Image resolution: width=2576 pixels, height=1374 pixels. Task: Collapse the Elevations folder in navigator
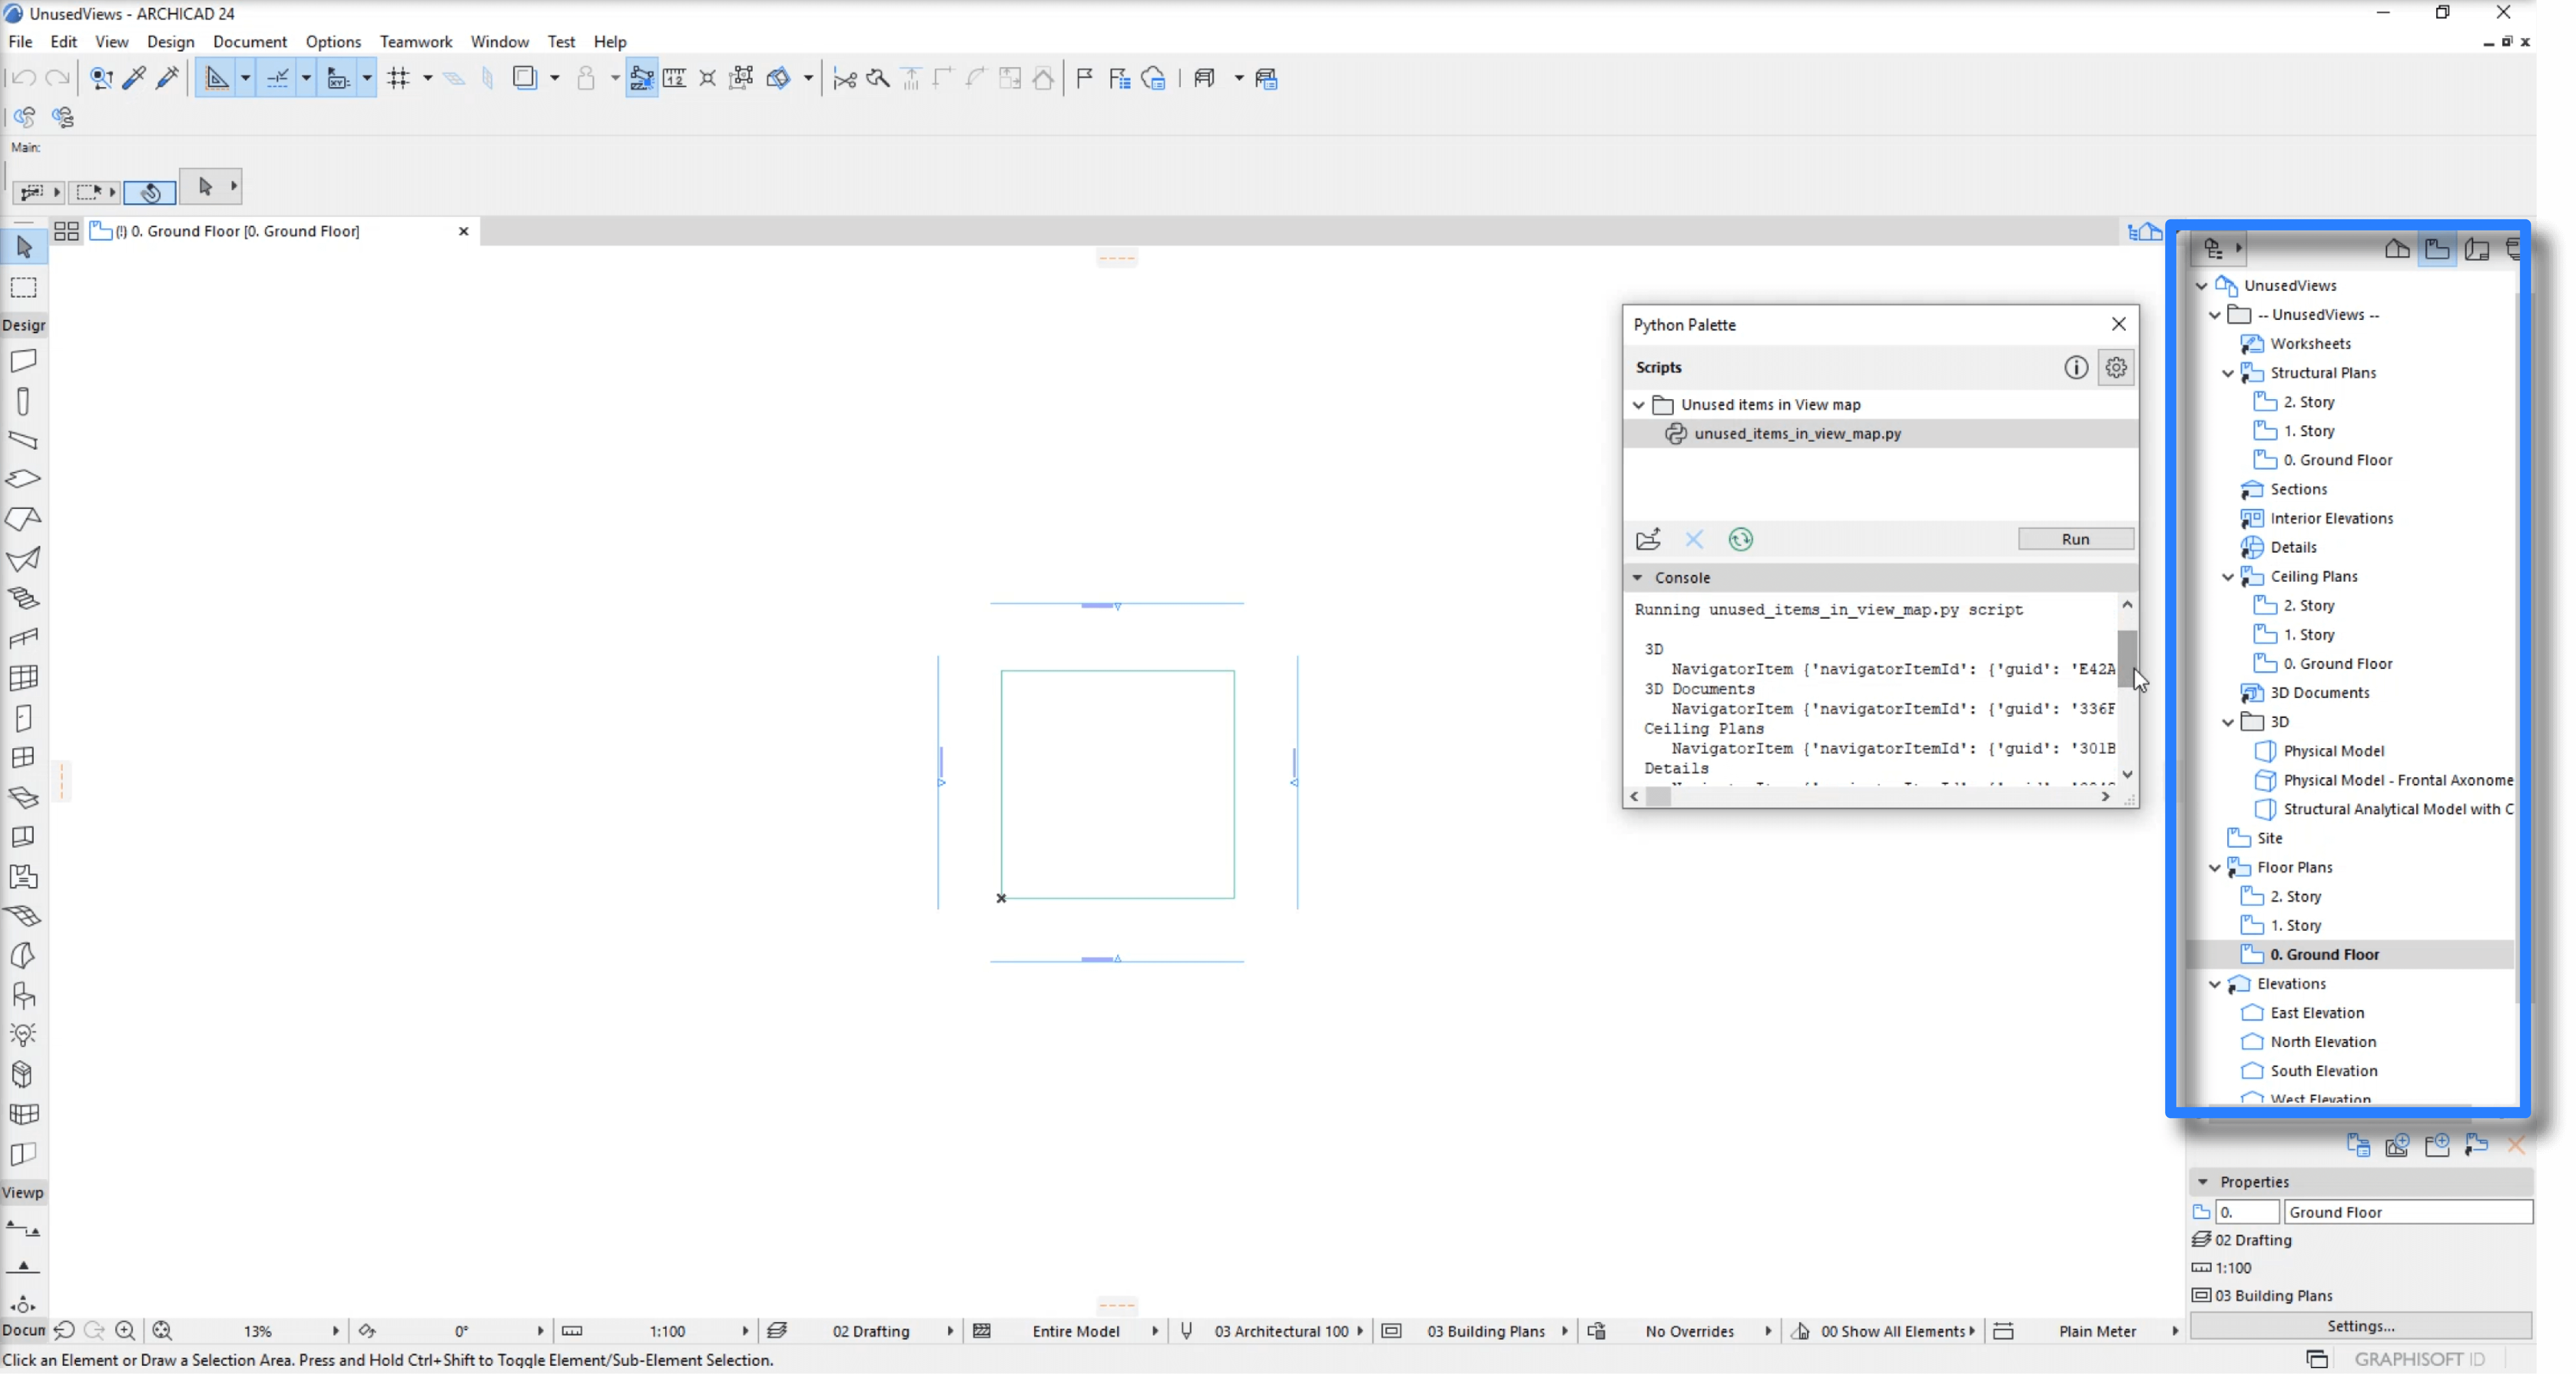click(x=2215, y=984)
